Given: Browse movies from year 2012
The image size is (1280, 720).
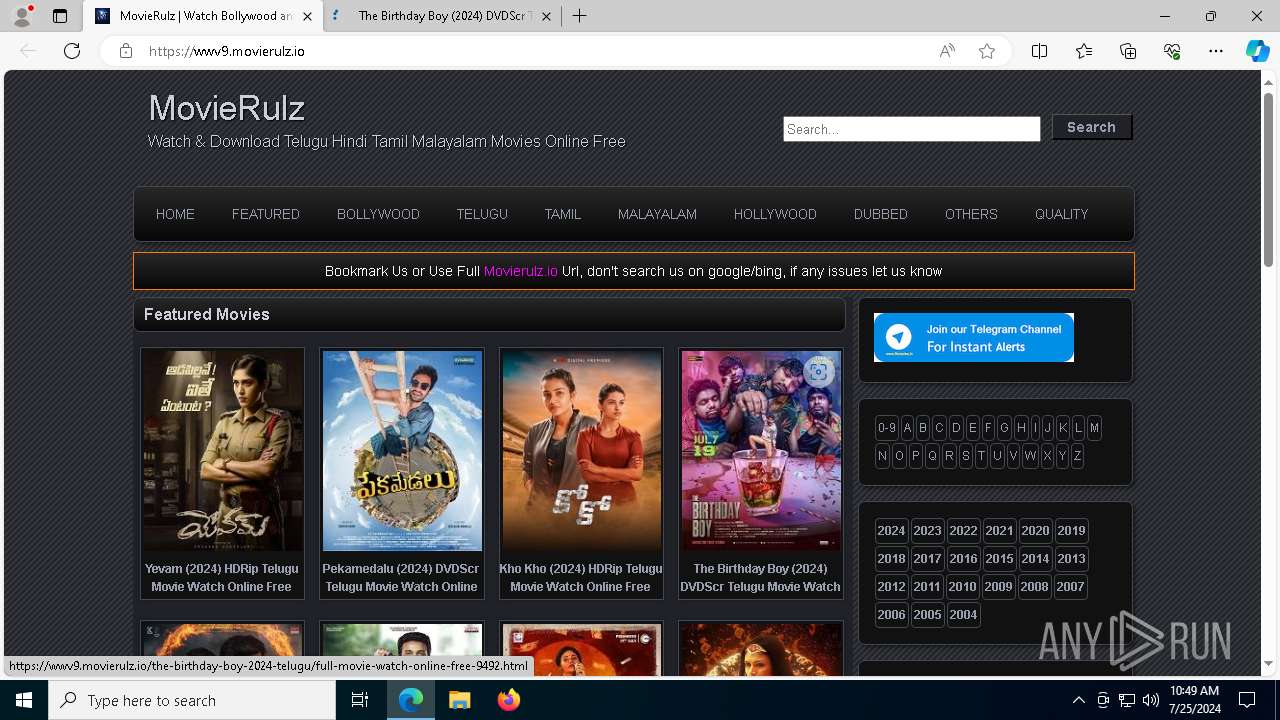Looking at the screenshot, I should [891, 587].
